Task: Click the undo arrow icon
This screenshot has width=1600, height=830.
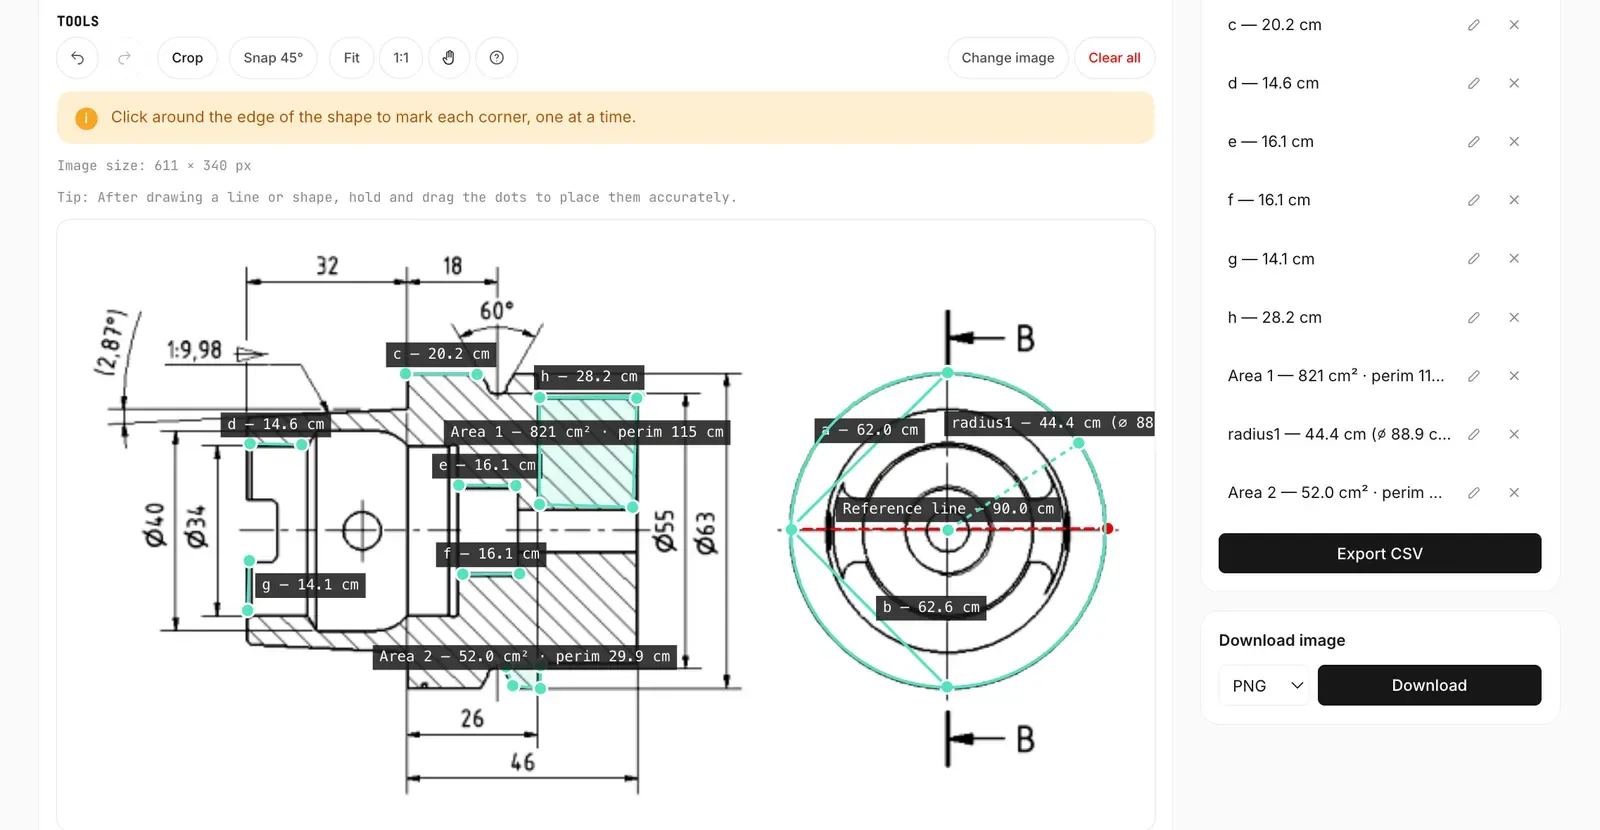Action: pyautogui.click(x=77, y=58)
